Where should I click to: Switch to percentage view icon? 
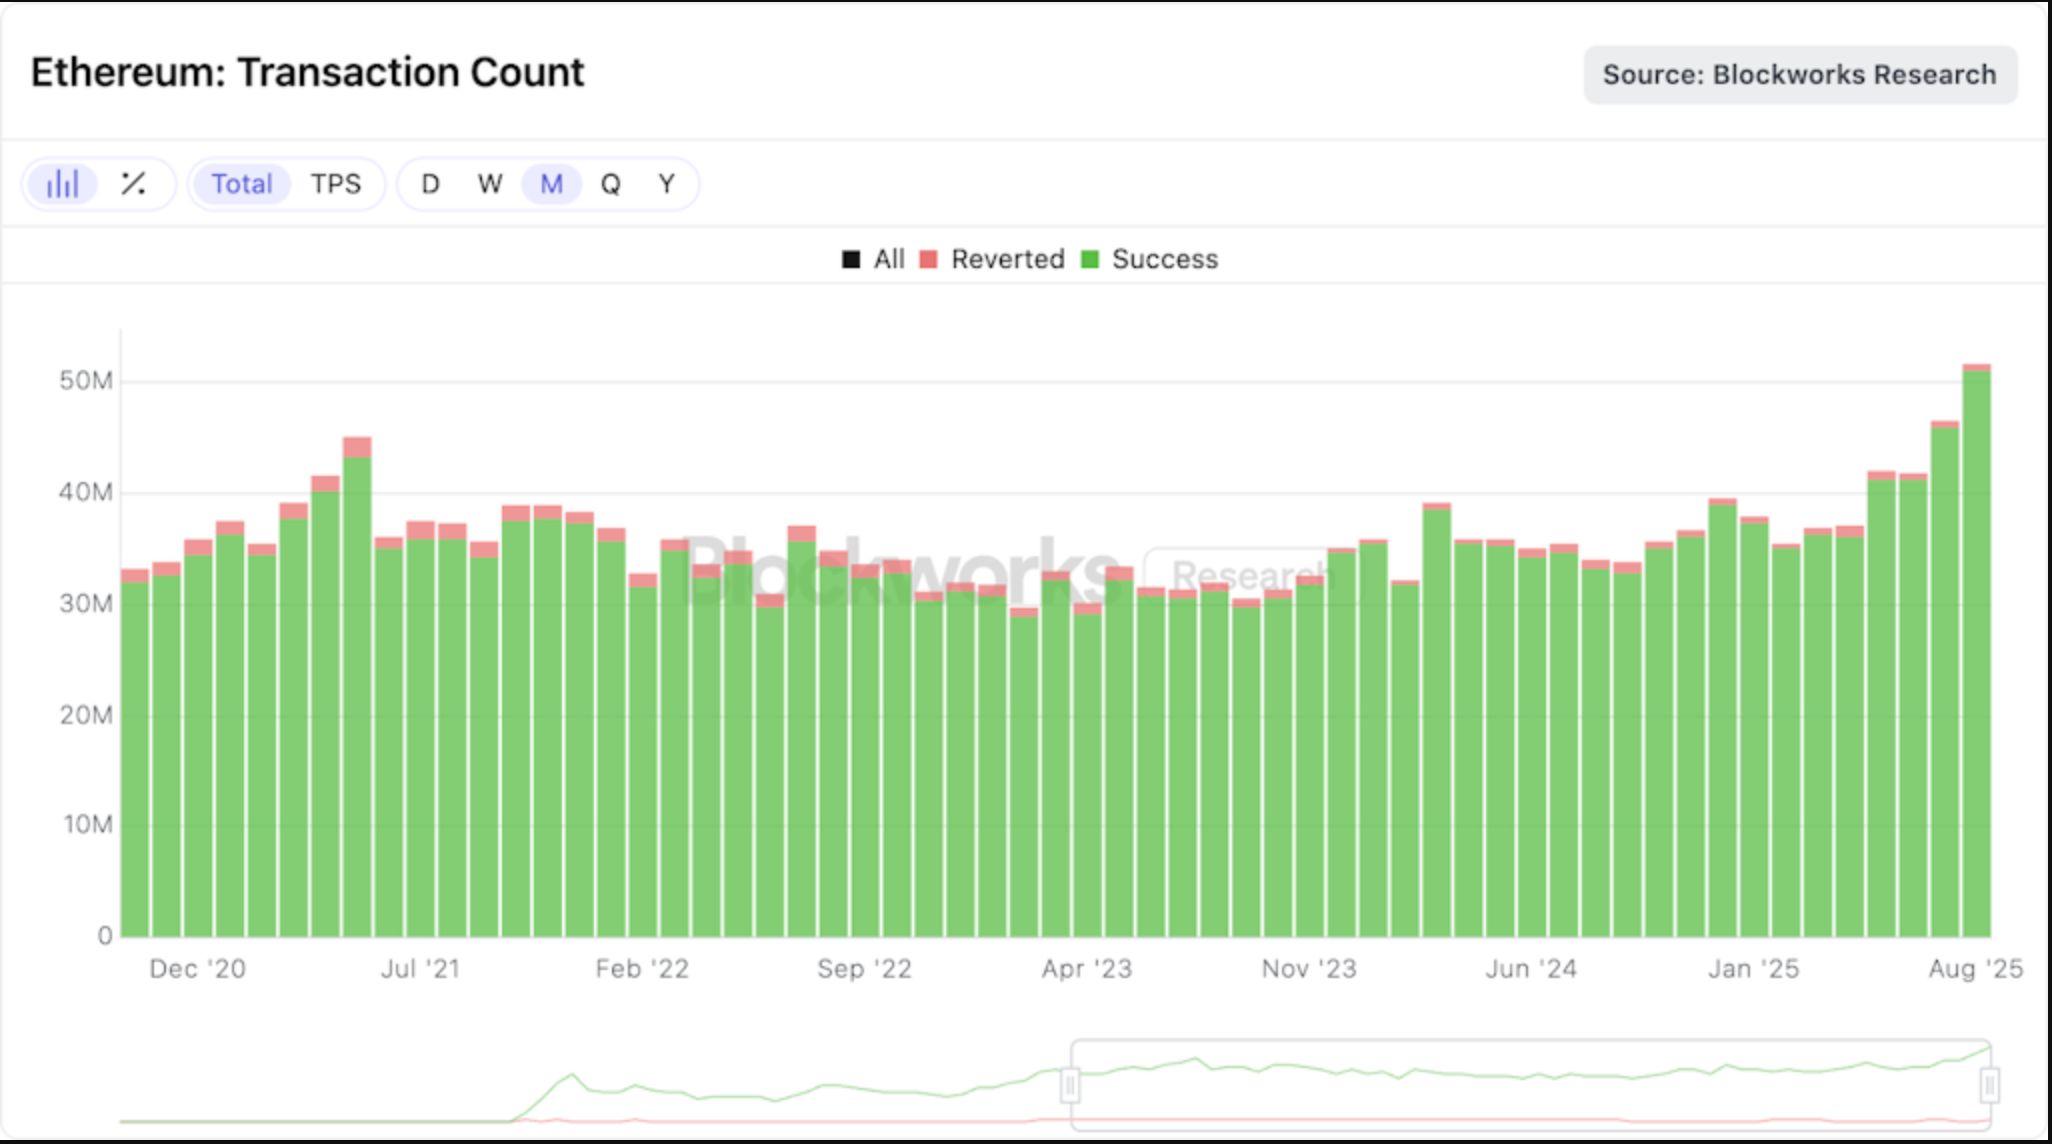coord(133,184)
